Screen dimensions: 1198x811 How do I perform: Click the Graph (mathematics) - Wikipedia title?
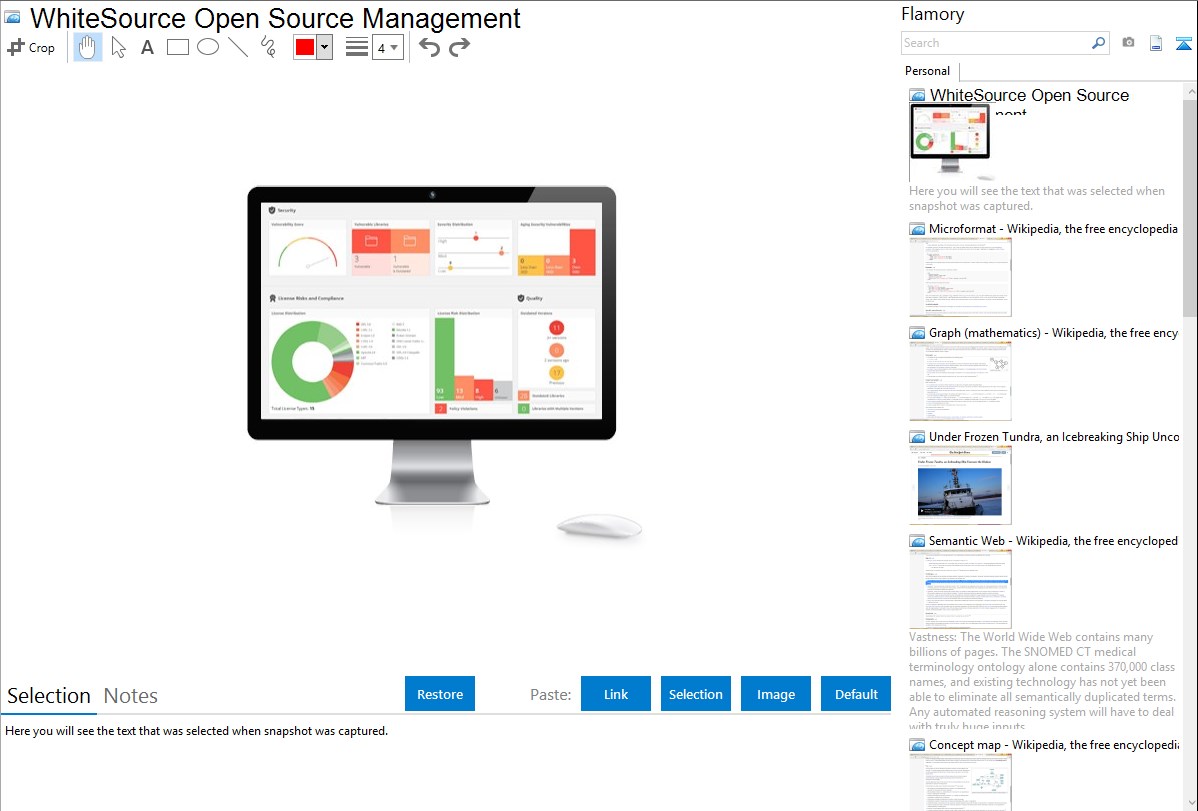tap(1053, 333)
